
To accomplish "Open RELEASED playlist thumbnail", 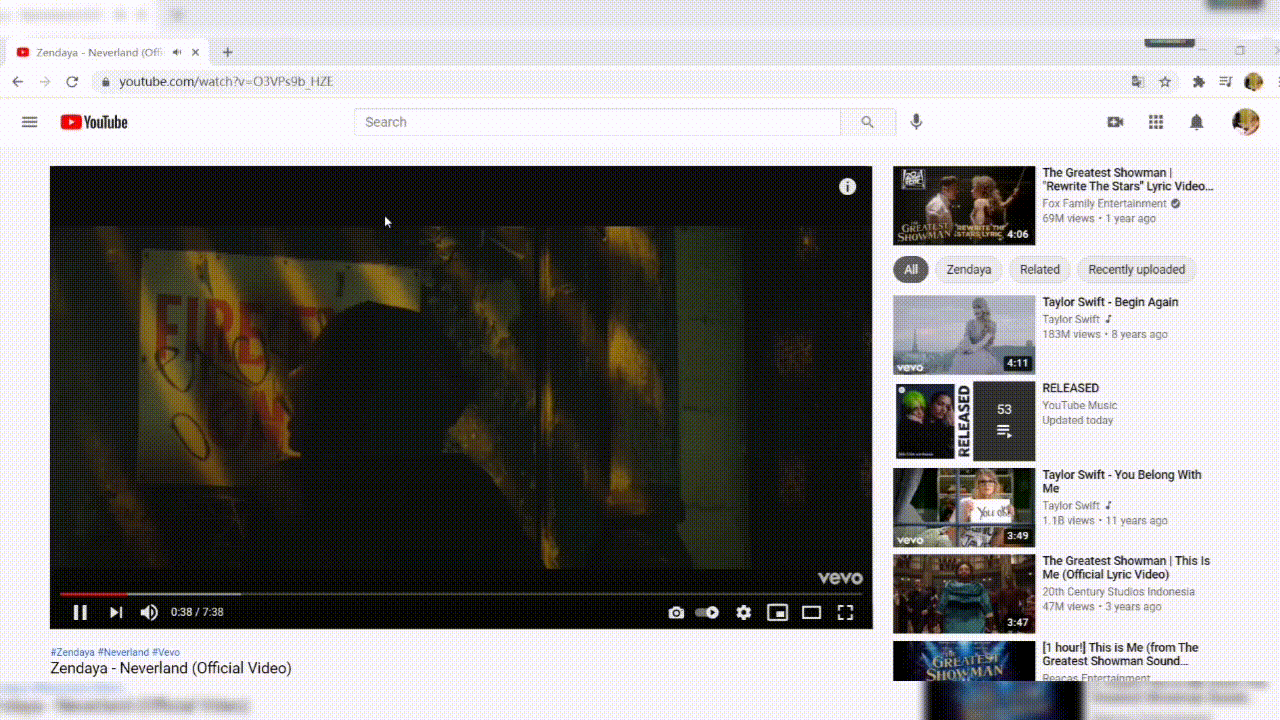I will [x=964, y=421].
